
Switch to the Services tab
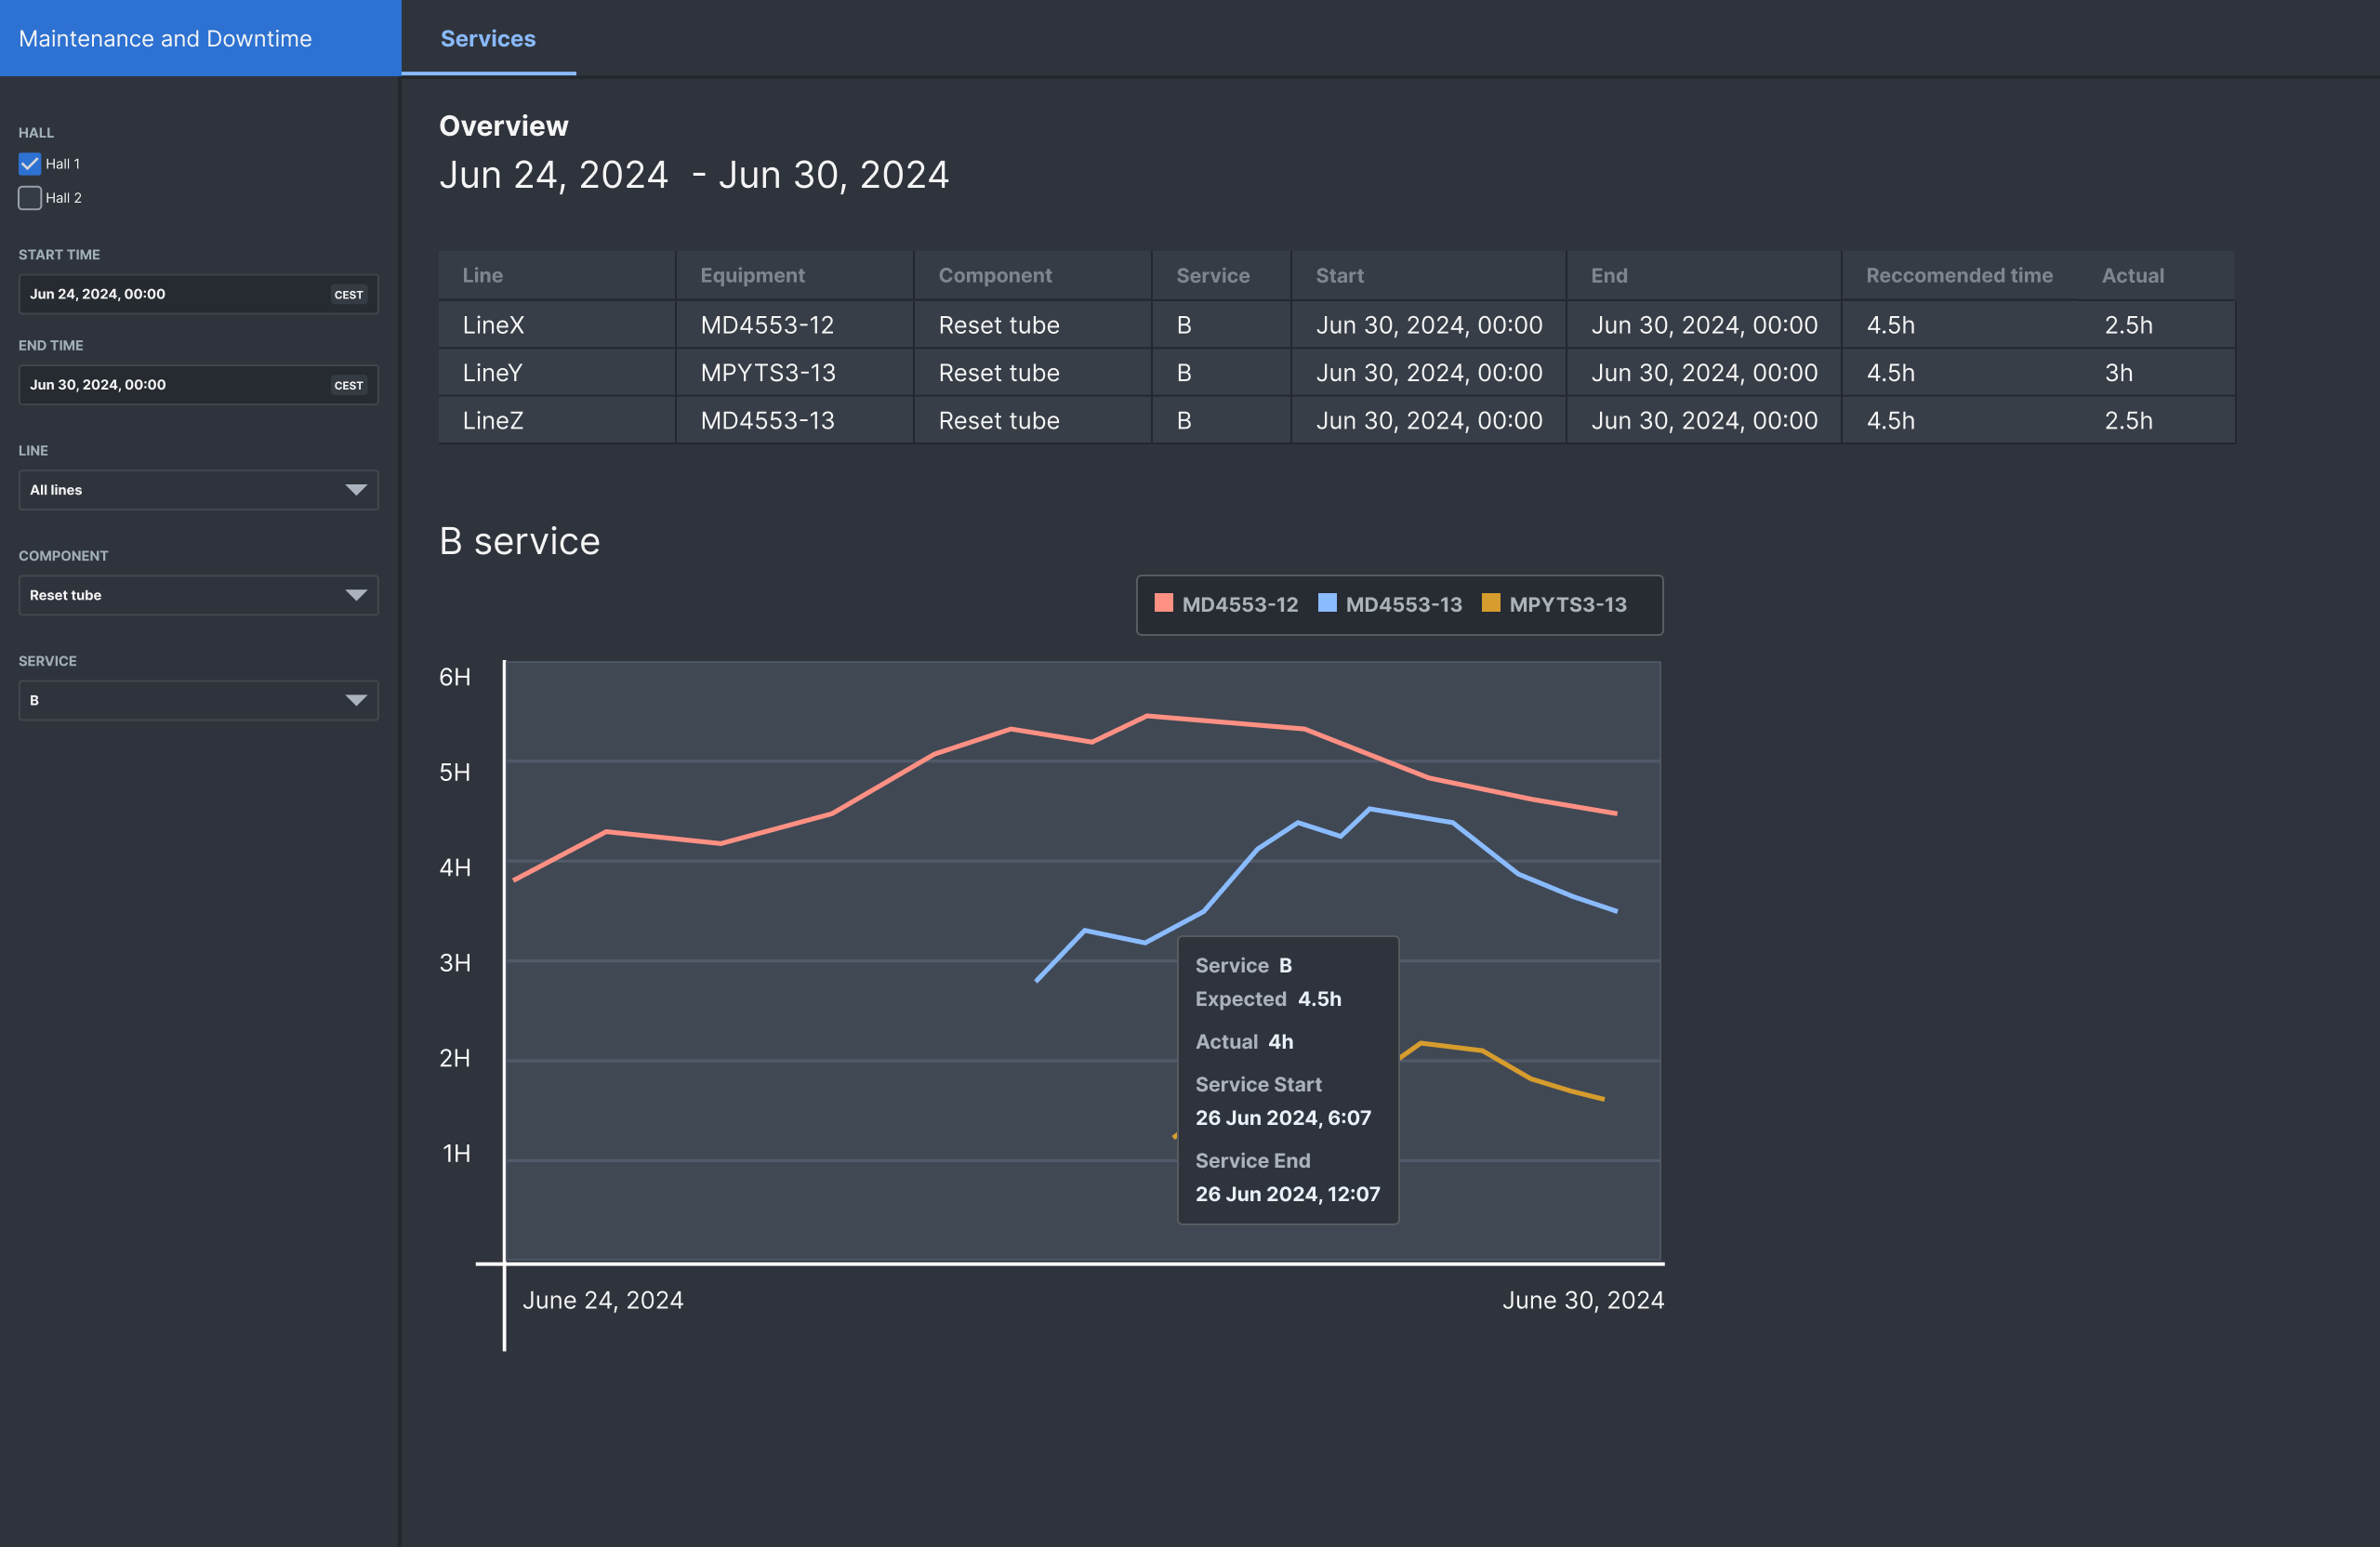tap(488, 38)
